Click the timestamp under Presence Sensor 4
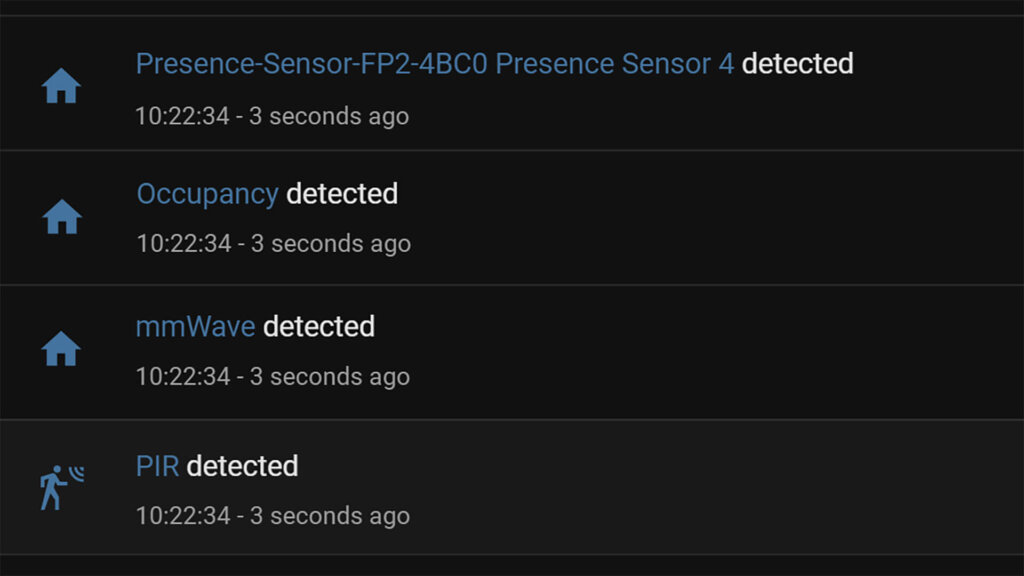 click(x=272, y=116)
